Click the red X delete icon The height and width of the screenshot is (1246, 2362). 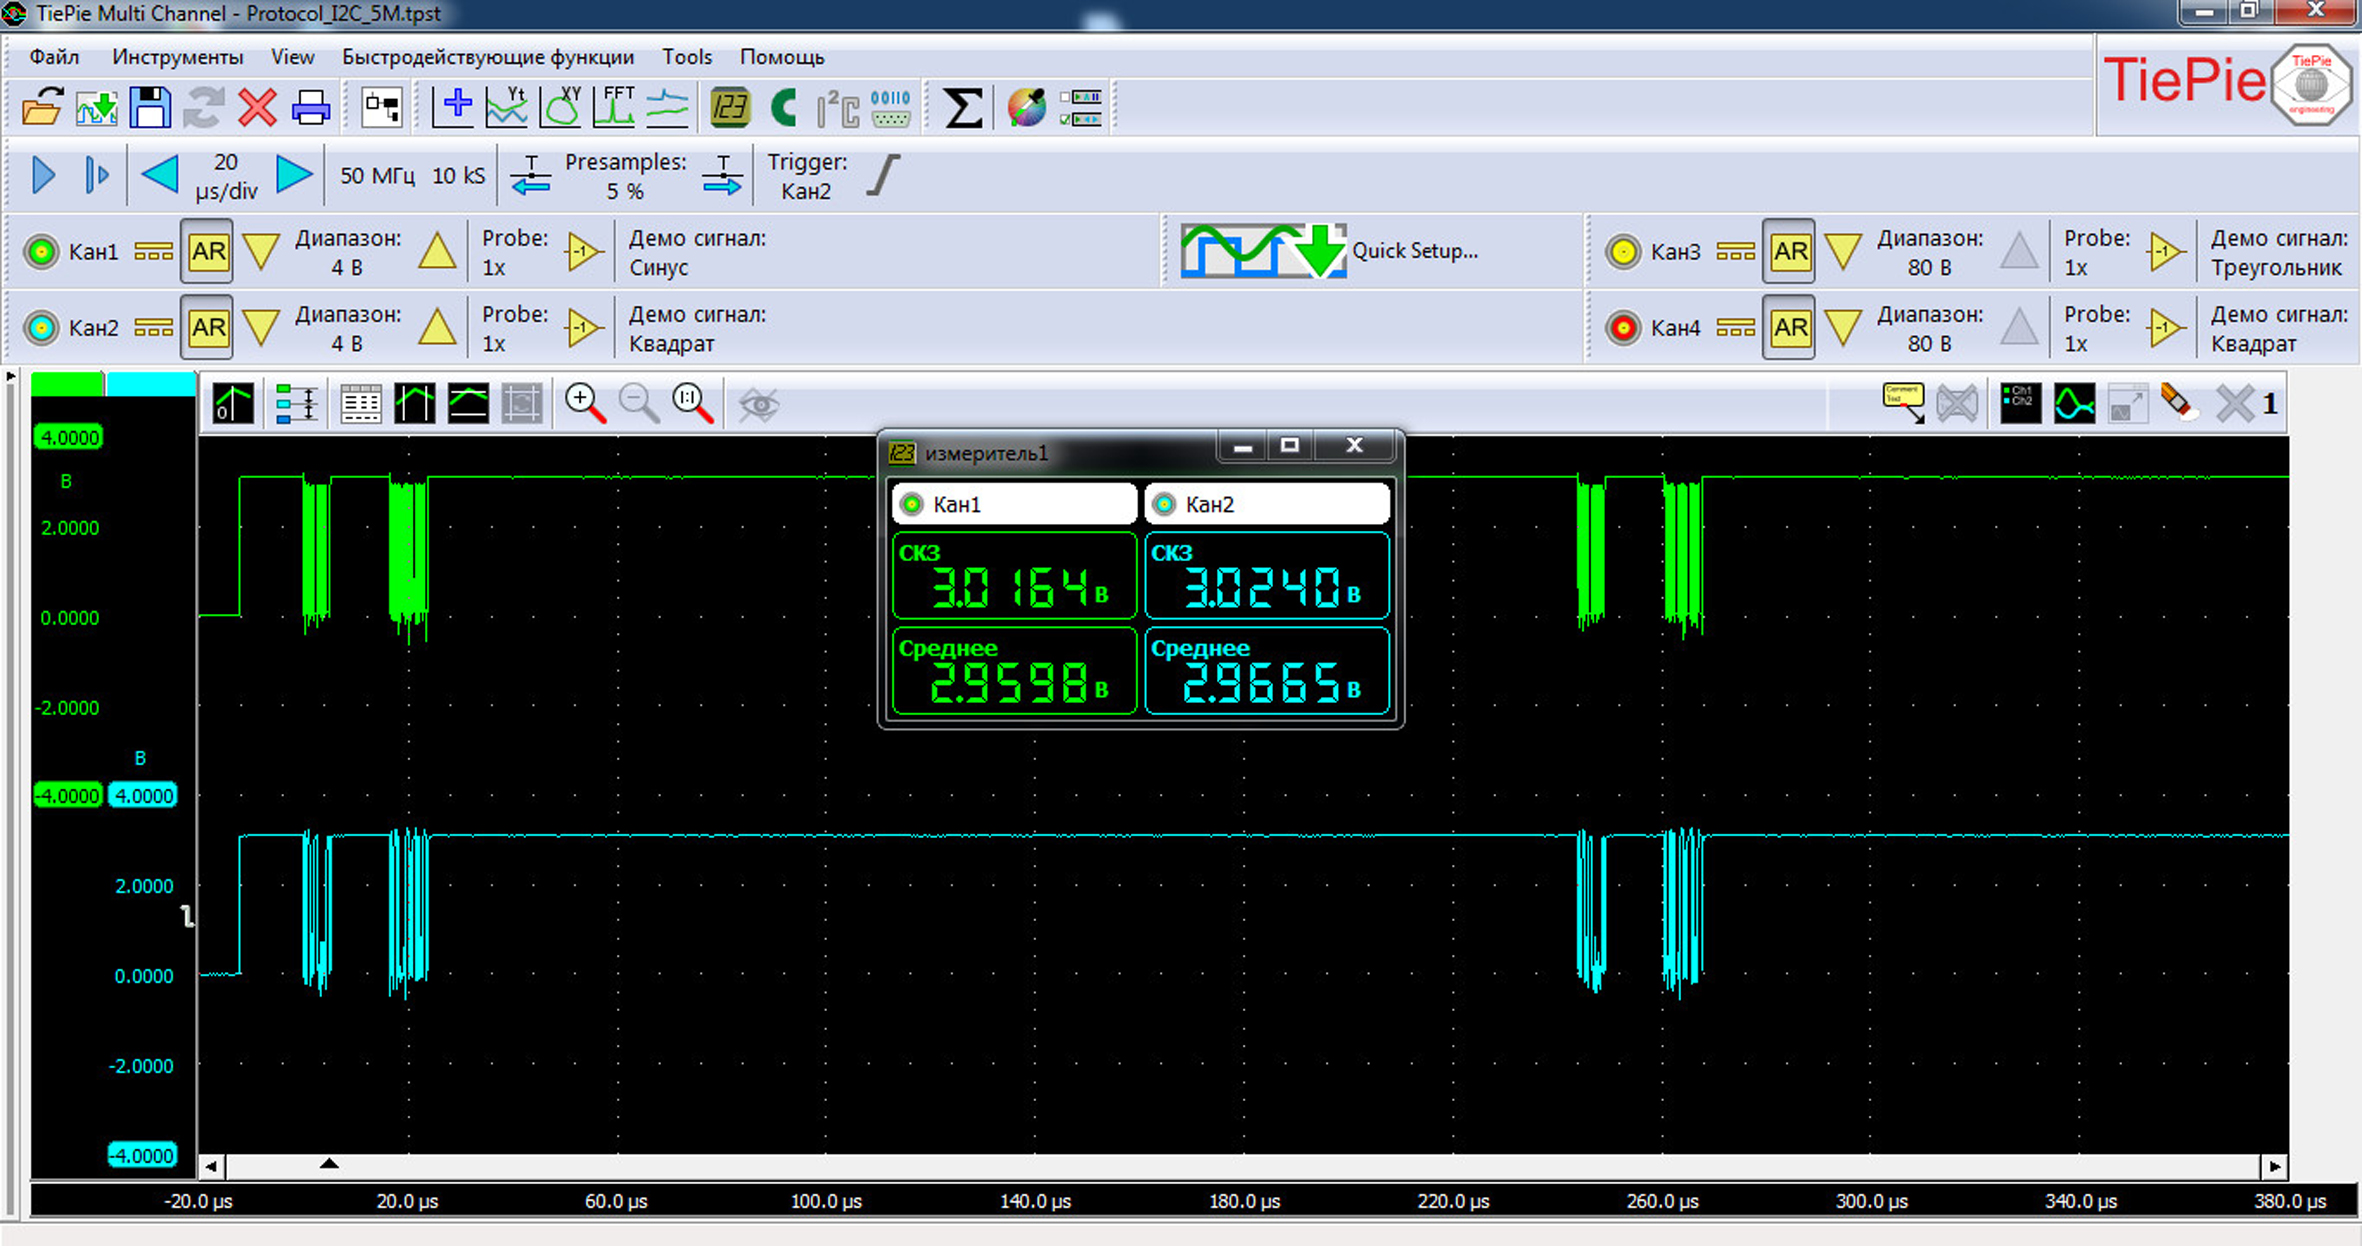[257, 108]
